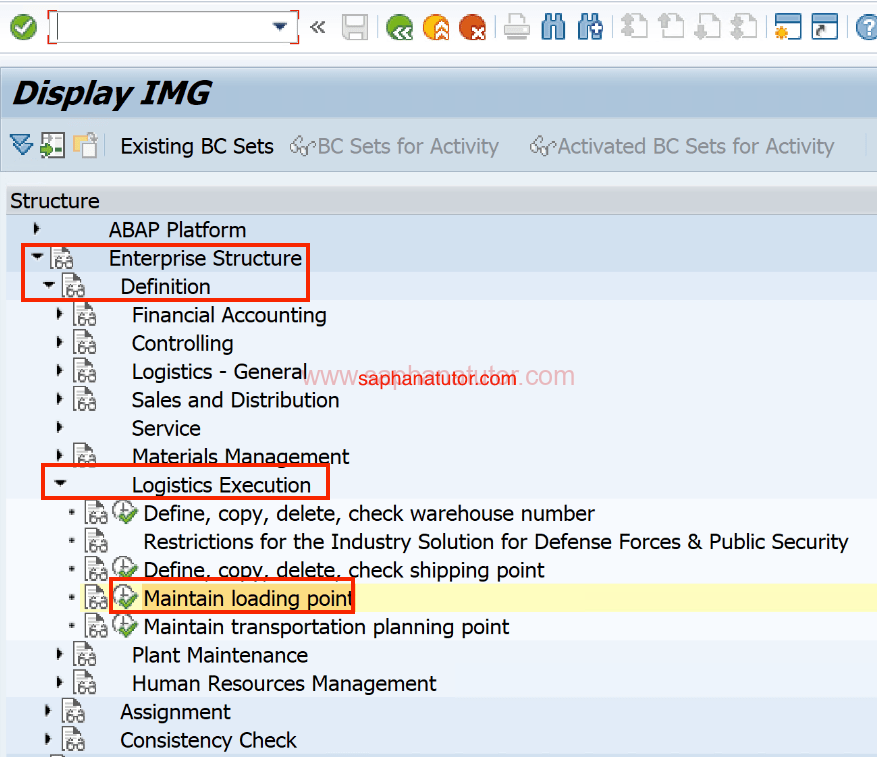Click the Generate Shortcut icon
Screen dimensions: 877x757
coord(824,27)
